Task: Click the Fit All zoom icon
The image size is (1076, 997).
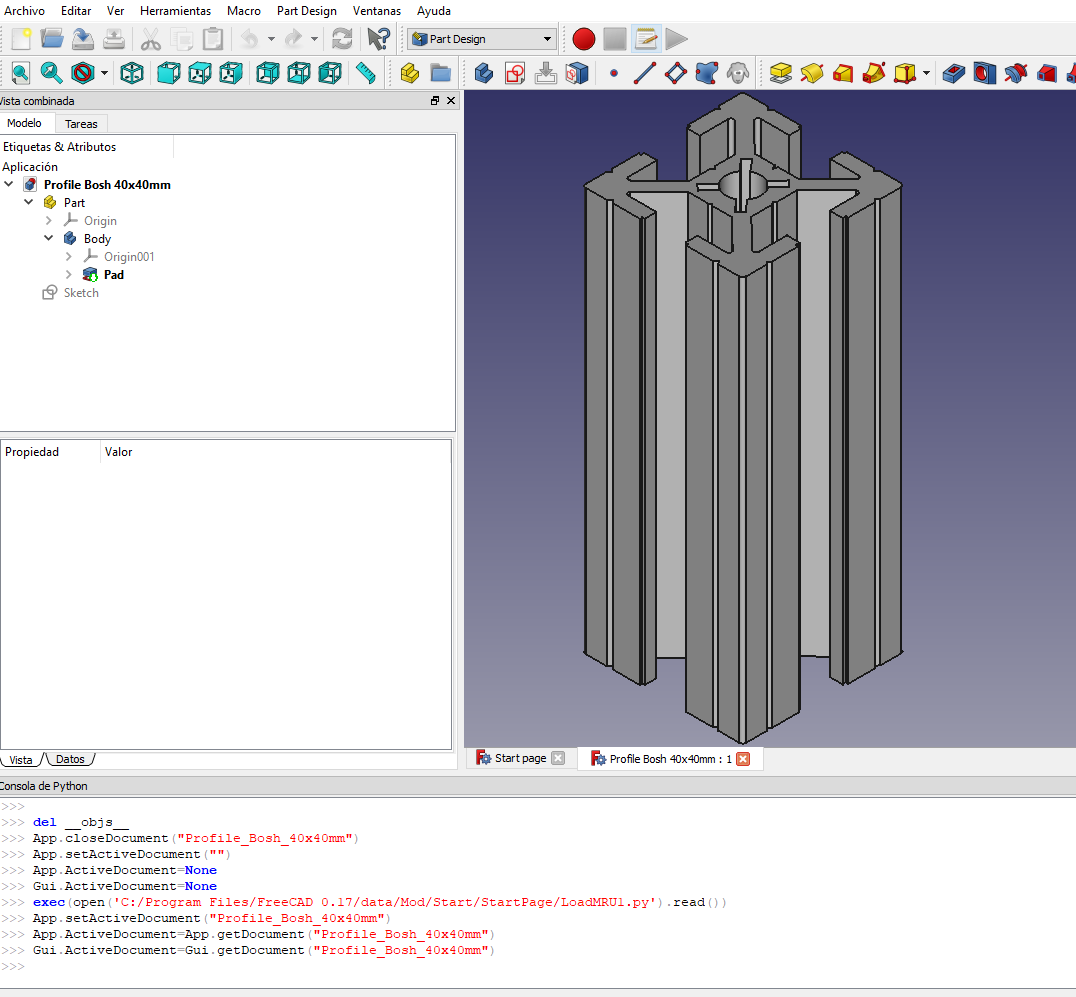Action: tap(21, 73)
